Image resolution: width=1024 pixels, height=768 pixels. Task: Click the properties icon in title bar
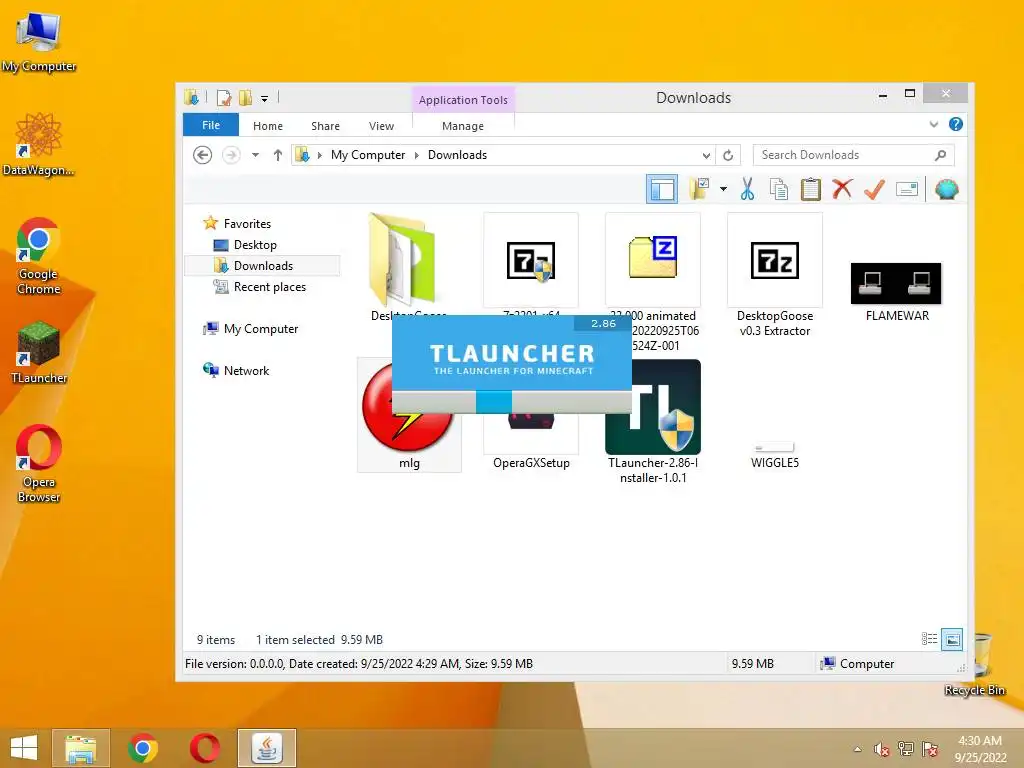223,98
